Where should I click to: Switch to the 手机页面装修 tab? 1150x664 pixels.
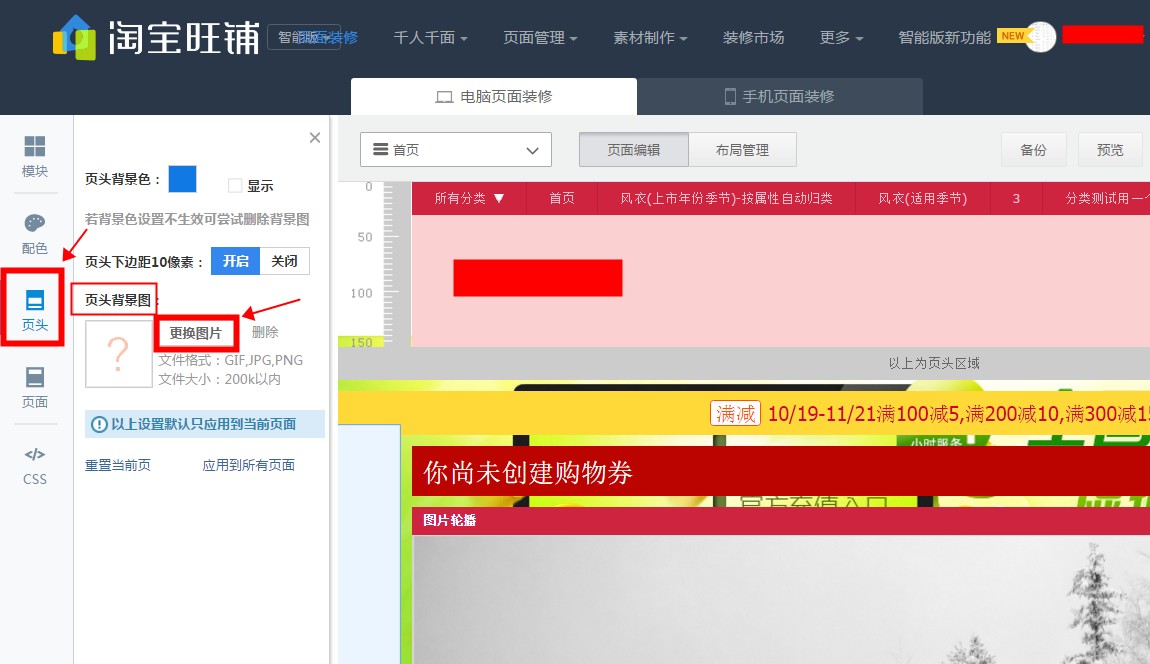[x=780, y=96]
